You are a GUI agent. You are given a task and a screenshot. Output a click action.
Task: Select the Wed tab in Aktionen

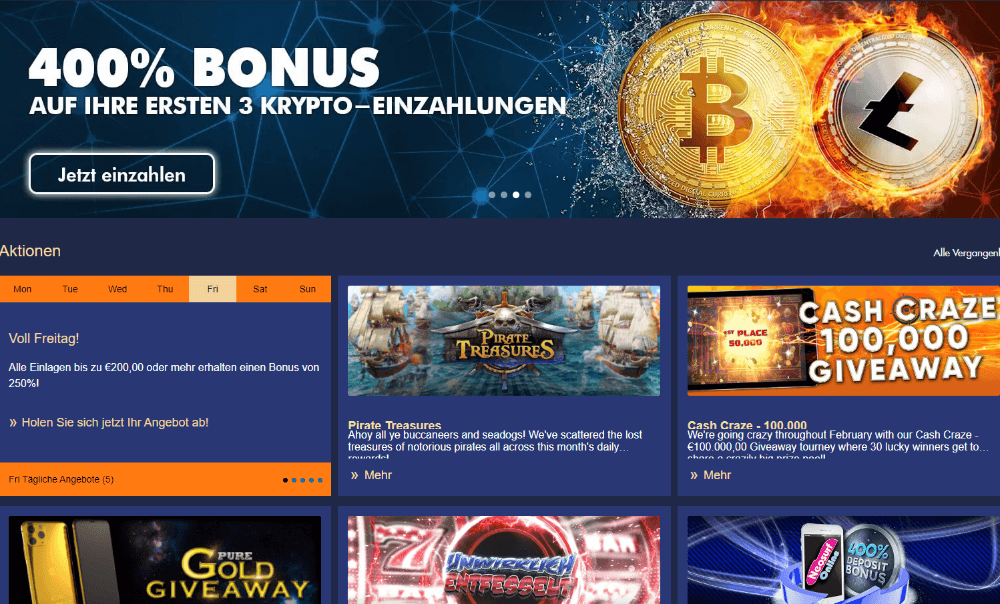(117, 289)
